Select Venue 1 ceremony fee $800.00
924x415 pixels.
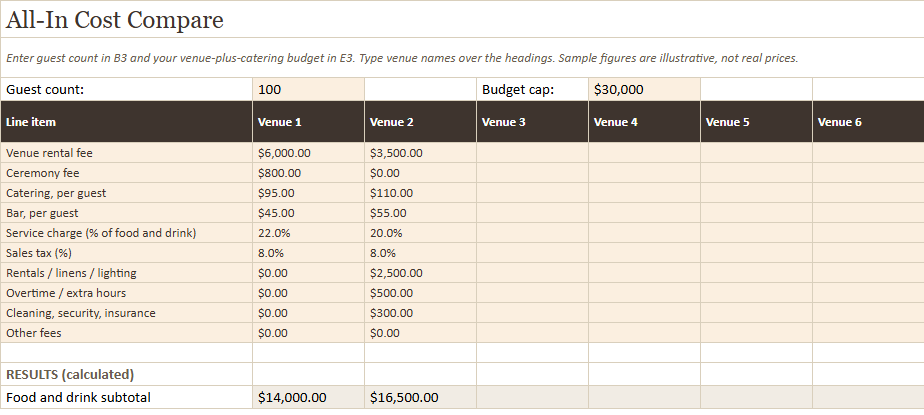coord(308,173)
